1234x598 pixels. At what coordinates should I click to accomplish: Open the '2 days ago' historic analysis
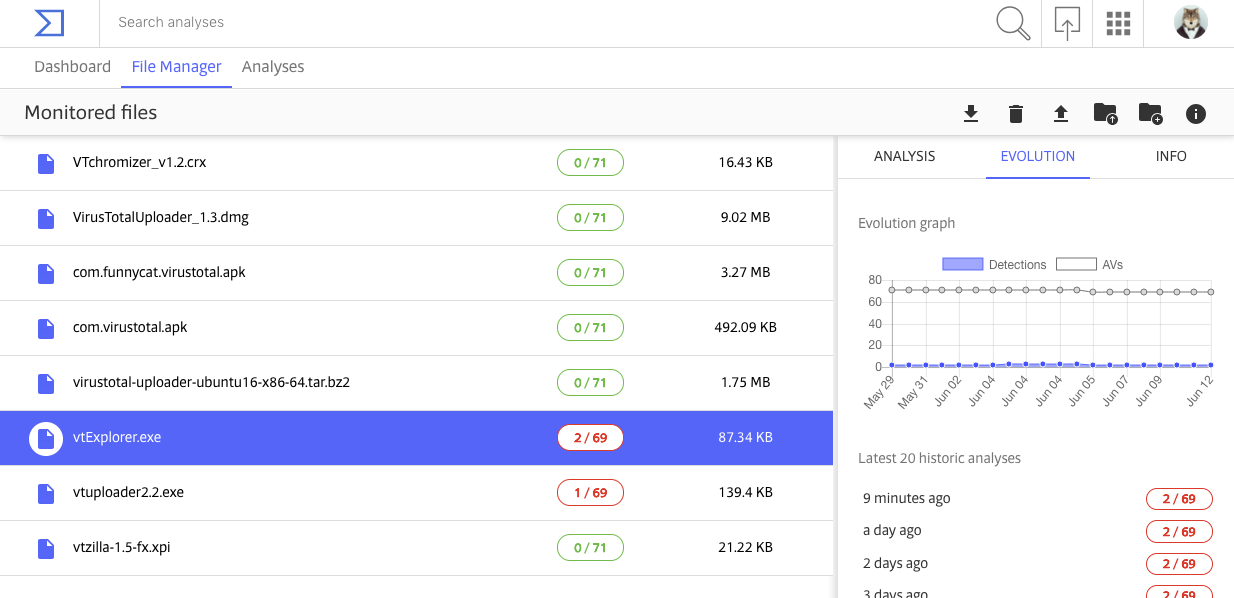pos(895,563)
